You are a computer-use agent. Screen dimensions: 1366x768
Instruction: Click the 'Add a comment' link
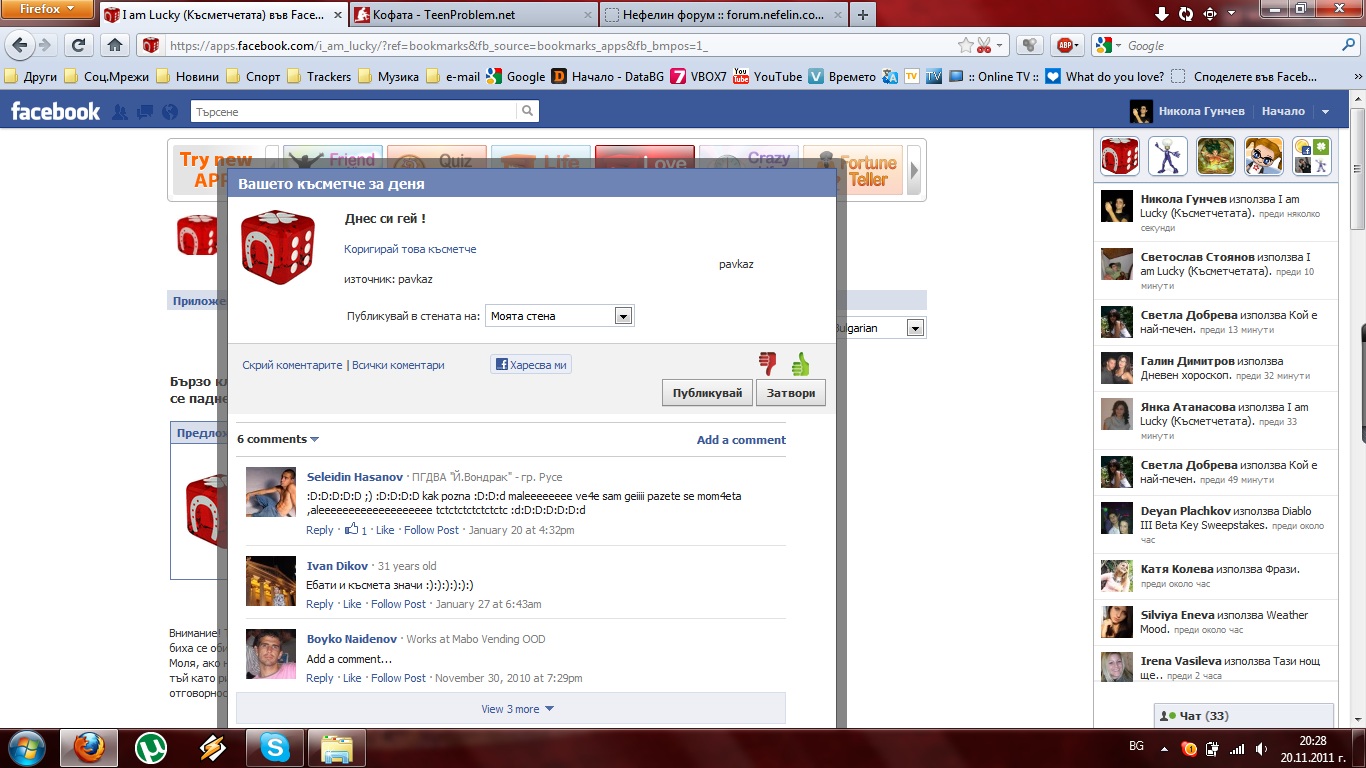741,439
